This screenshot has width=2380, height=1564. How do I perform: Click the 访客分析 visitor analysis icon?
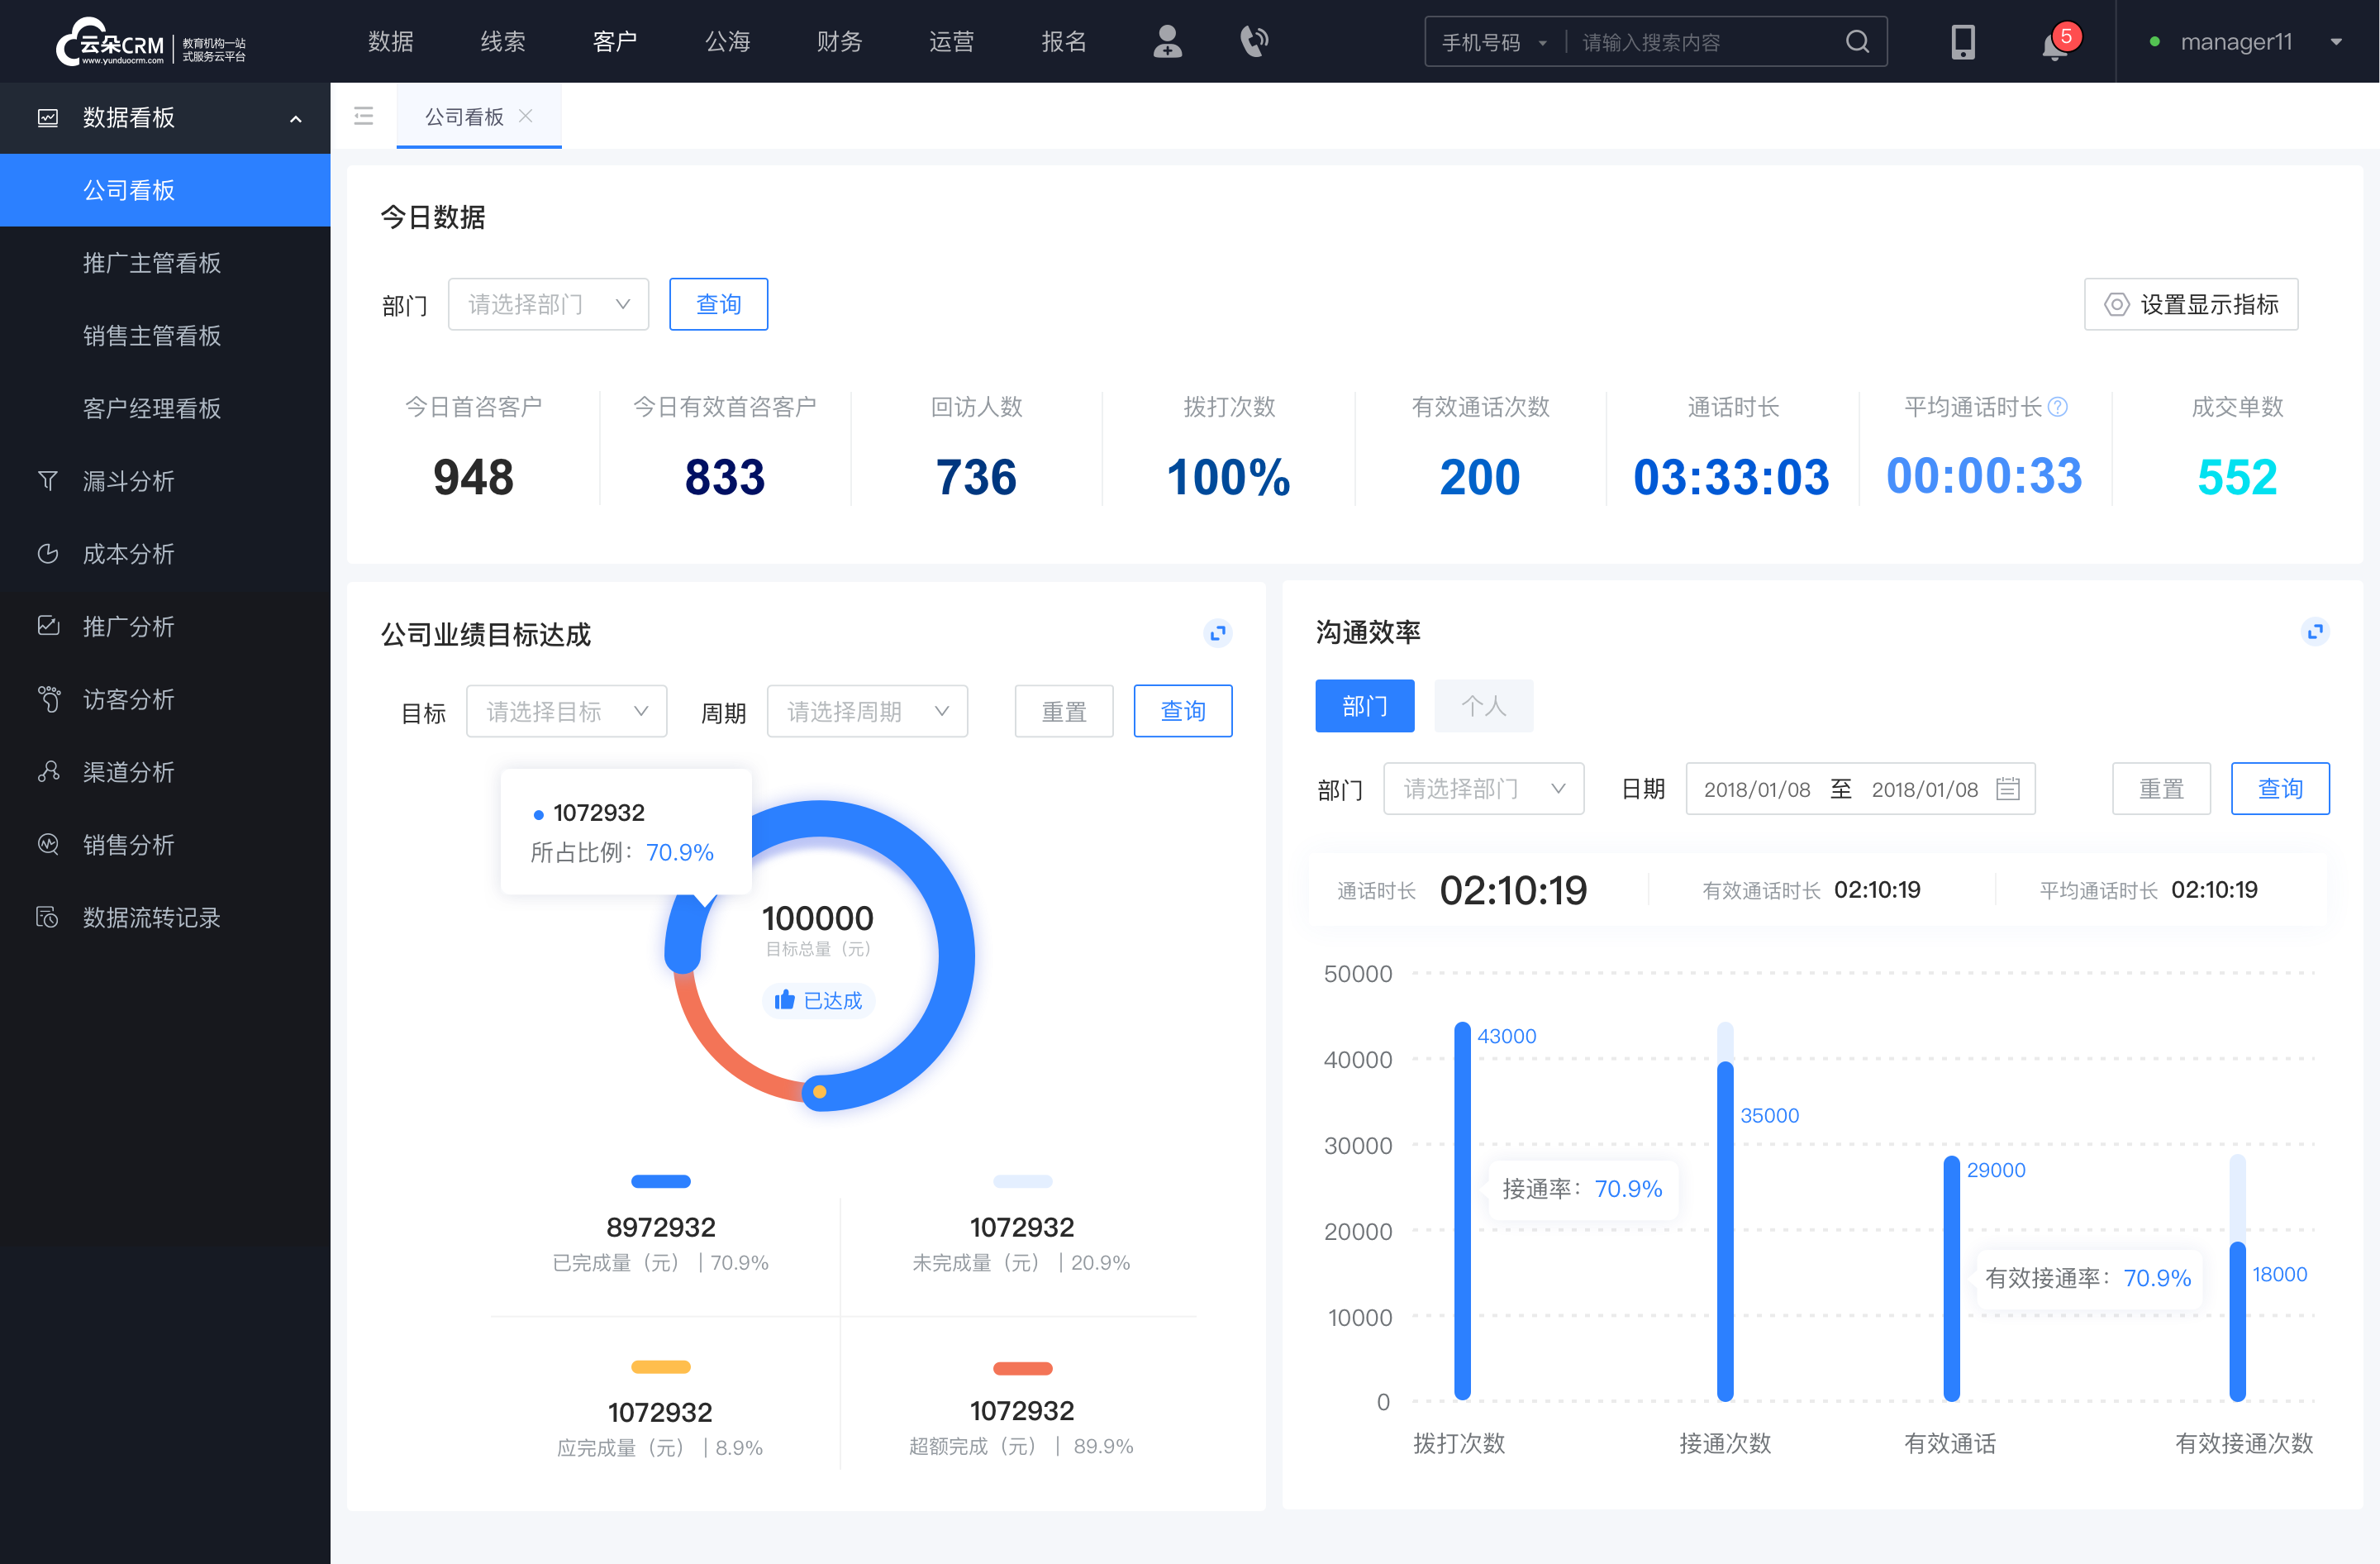[49, 697]
